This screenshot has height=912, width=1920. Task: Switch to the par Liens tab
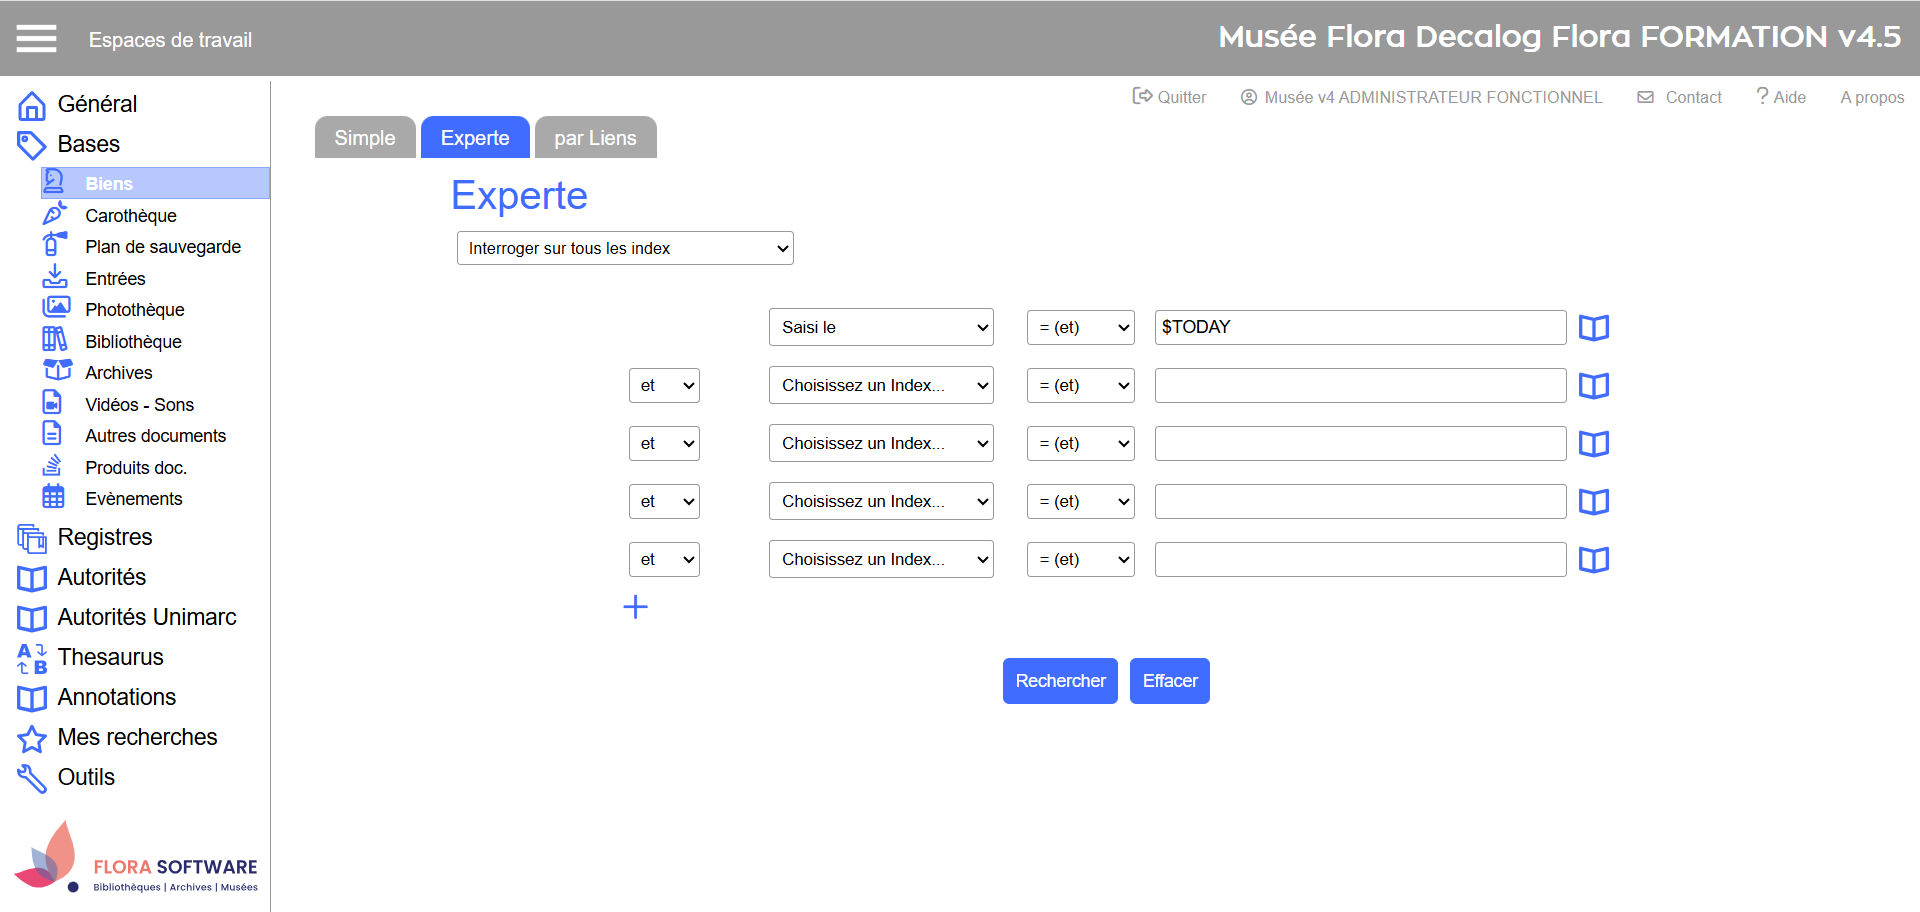[x=595, y=138]
